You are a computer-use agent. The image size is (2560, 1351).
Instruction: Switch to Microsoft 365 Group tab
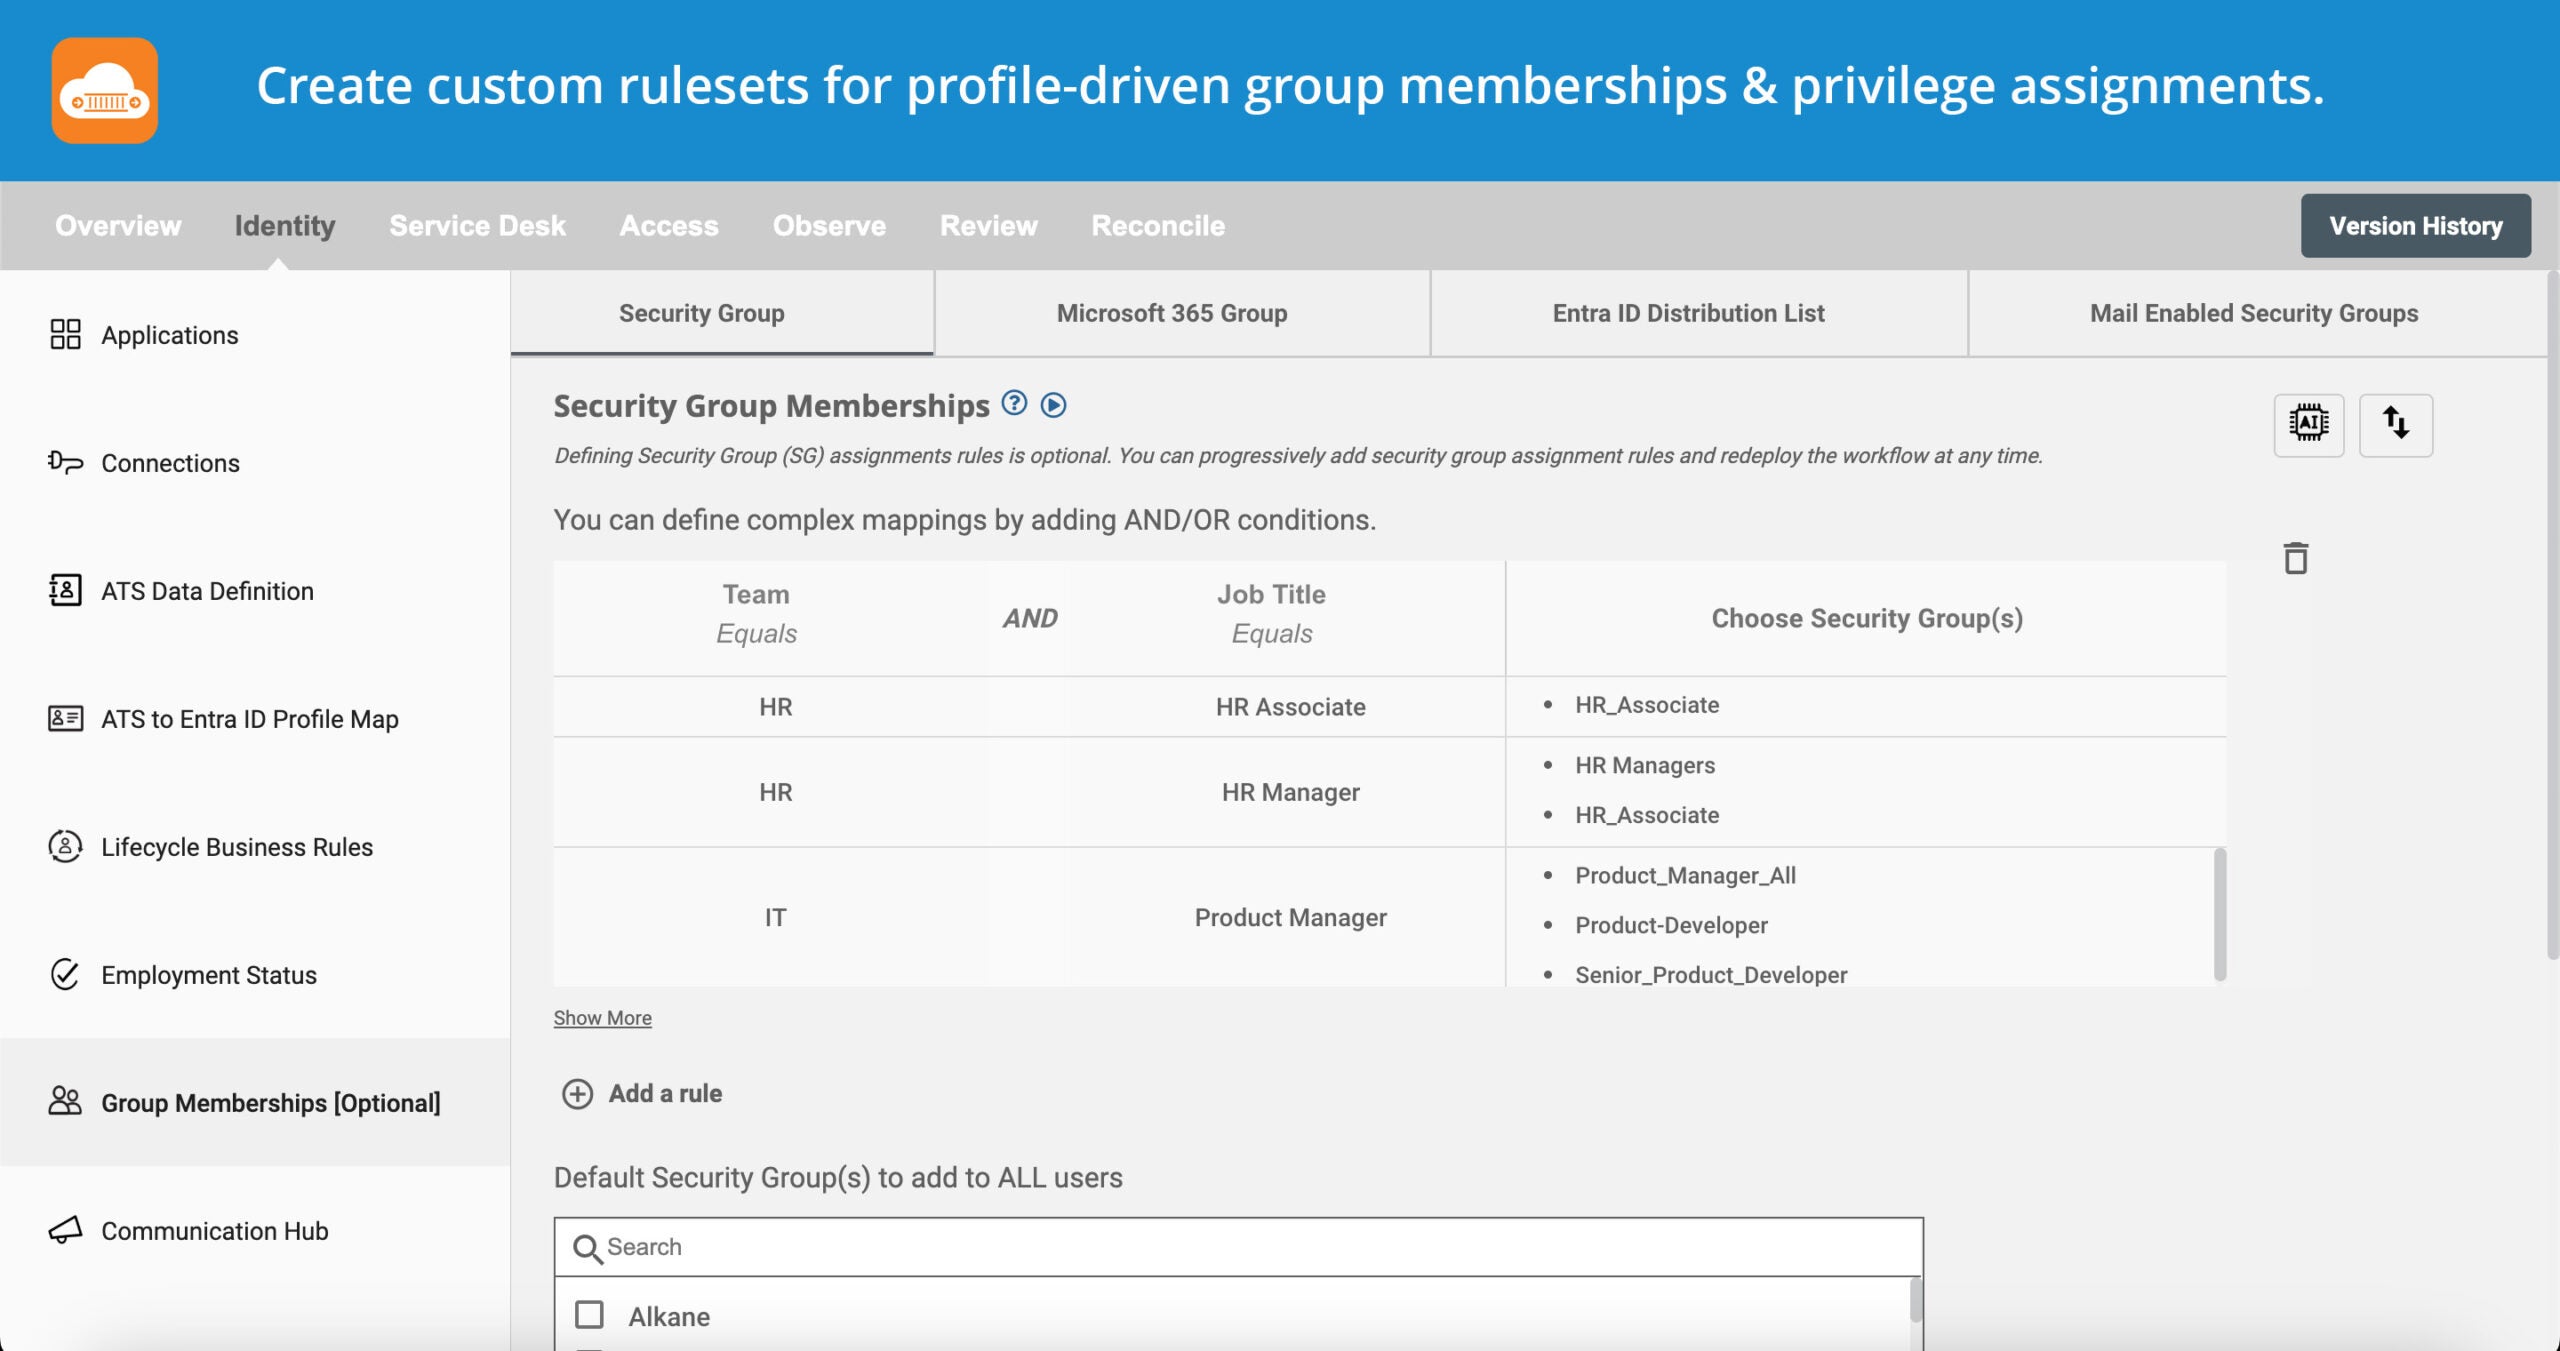click(x=1171, y=313)
